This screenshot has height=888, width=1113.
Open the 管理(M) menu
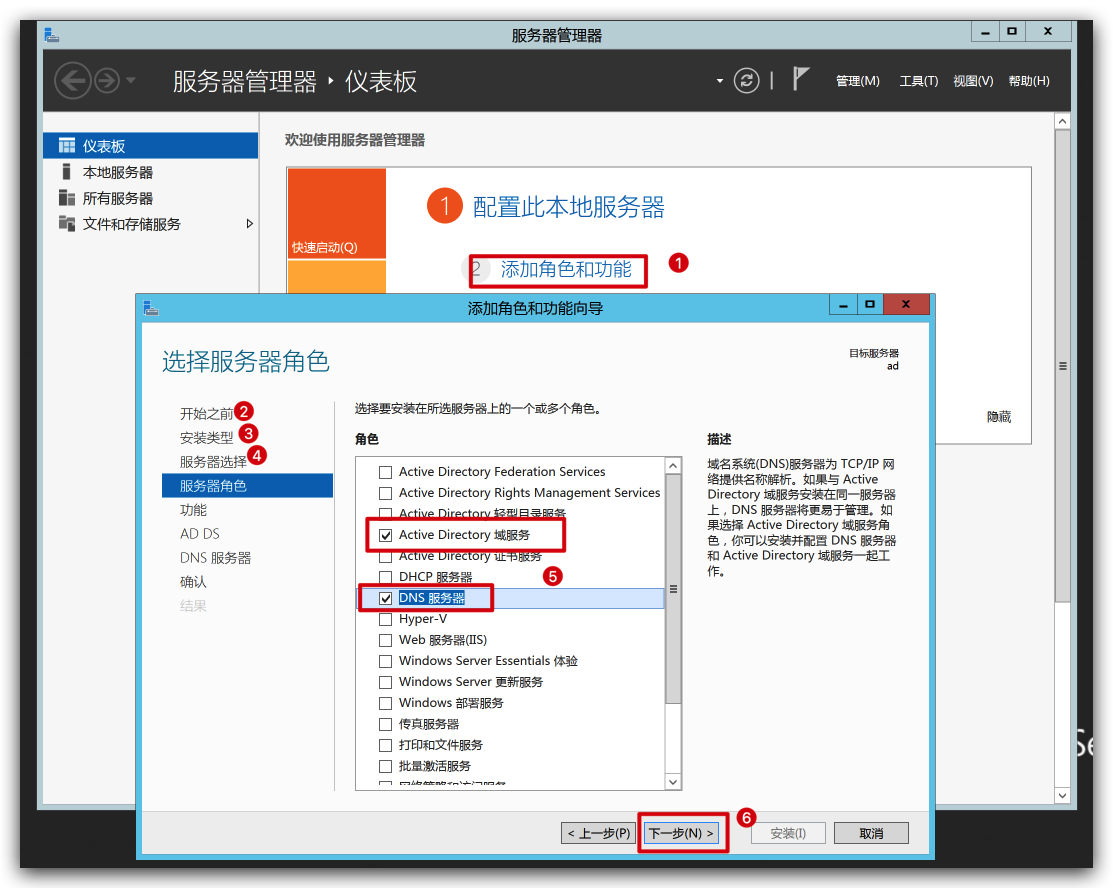click(x=857, y=81)
